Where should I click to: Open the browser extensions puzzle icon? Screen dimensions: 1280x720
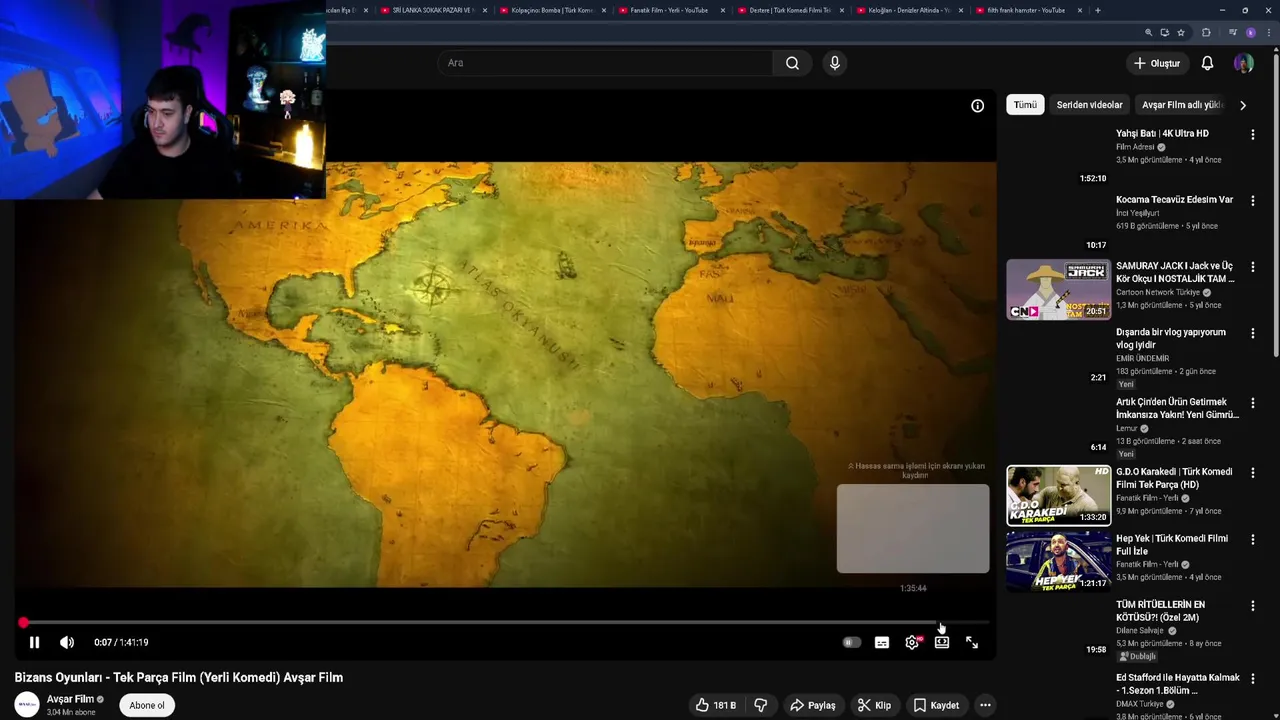(x=1206, y=32)
